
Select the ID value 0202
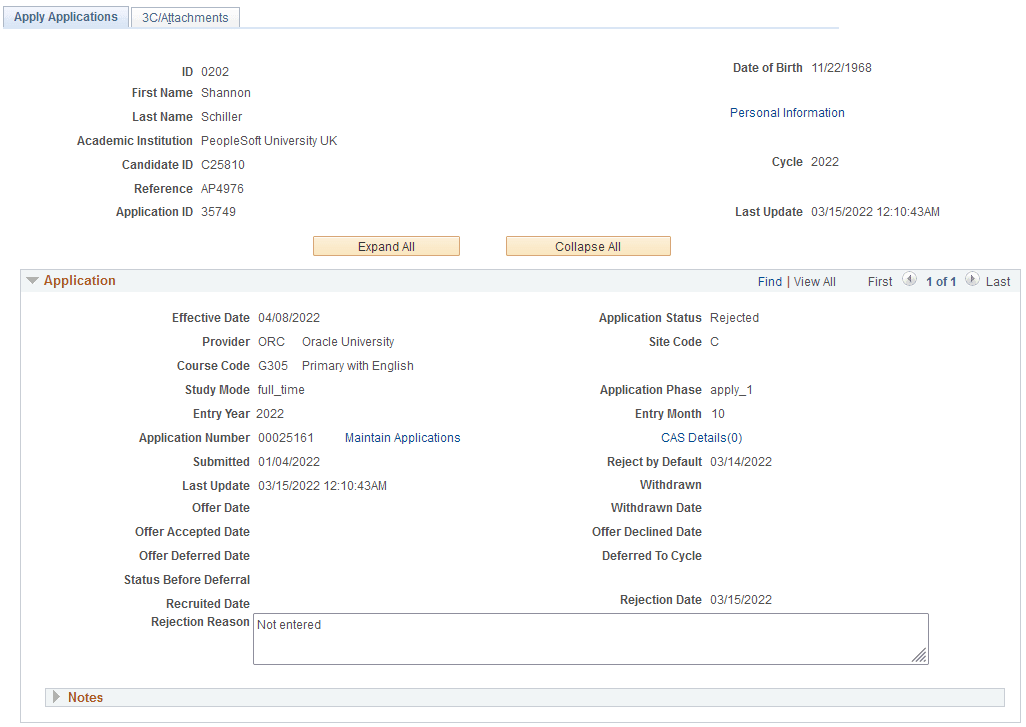pos(215,72)
